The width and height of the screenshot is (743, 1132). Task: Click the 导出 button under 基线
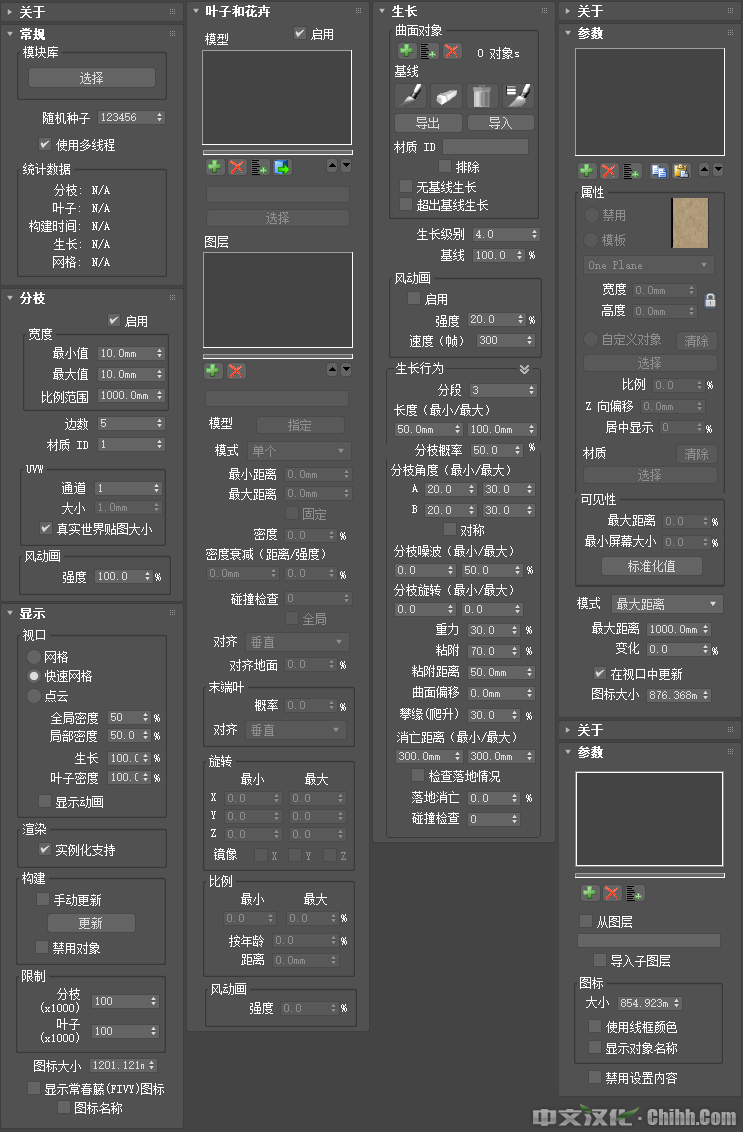(x=428, y=123)
